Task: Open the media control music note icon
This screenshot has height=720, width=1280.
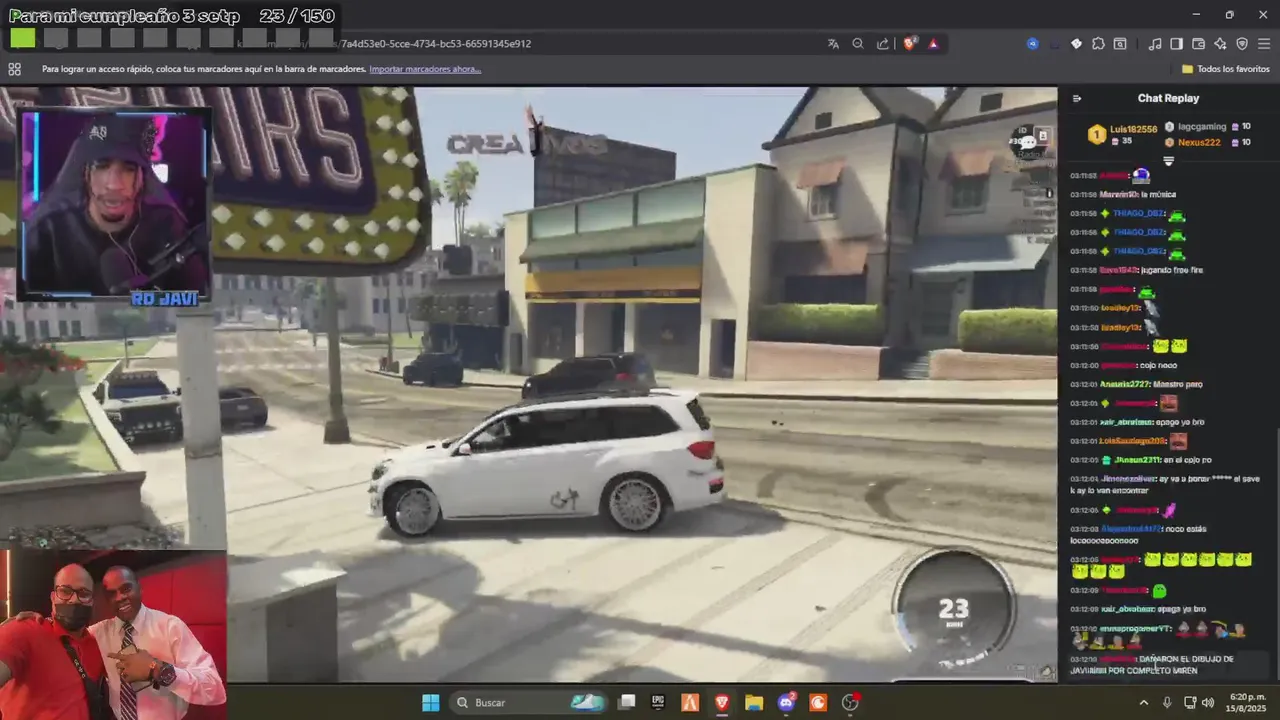Action: click(x=1155, y=44)
